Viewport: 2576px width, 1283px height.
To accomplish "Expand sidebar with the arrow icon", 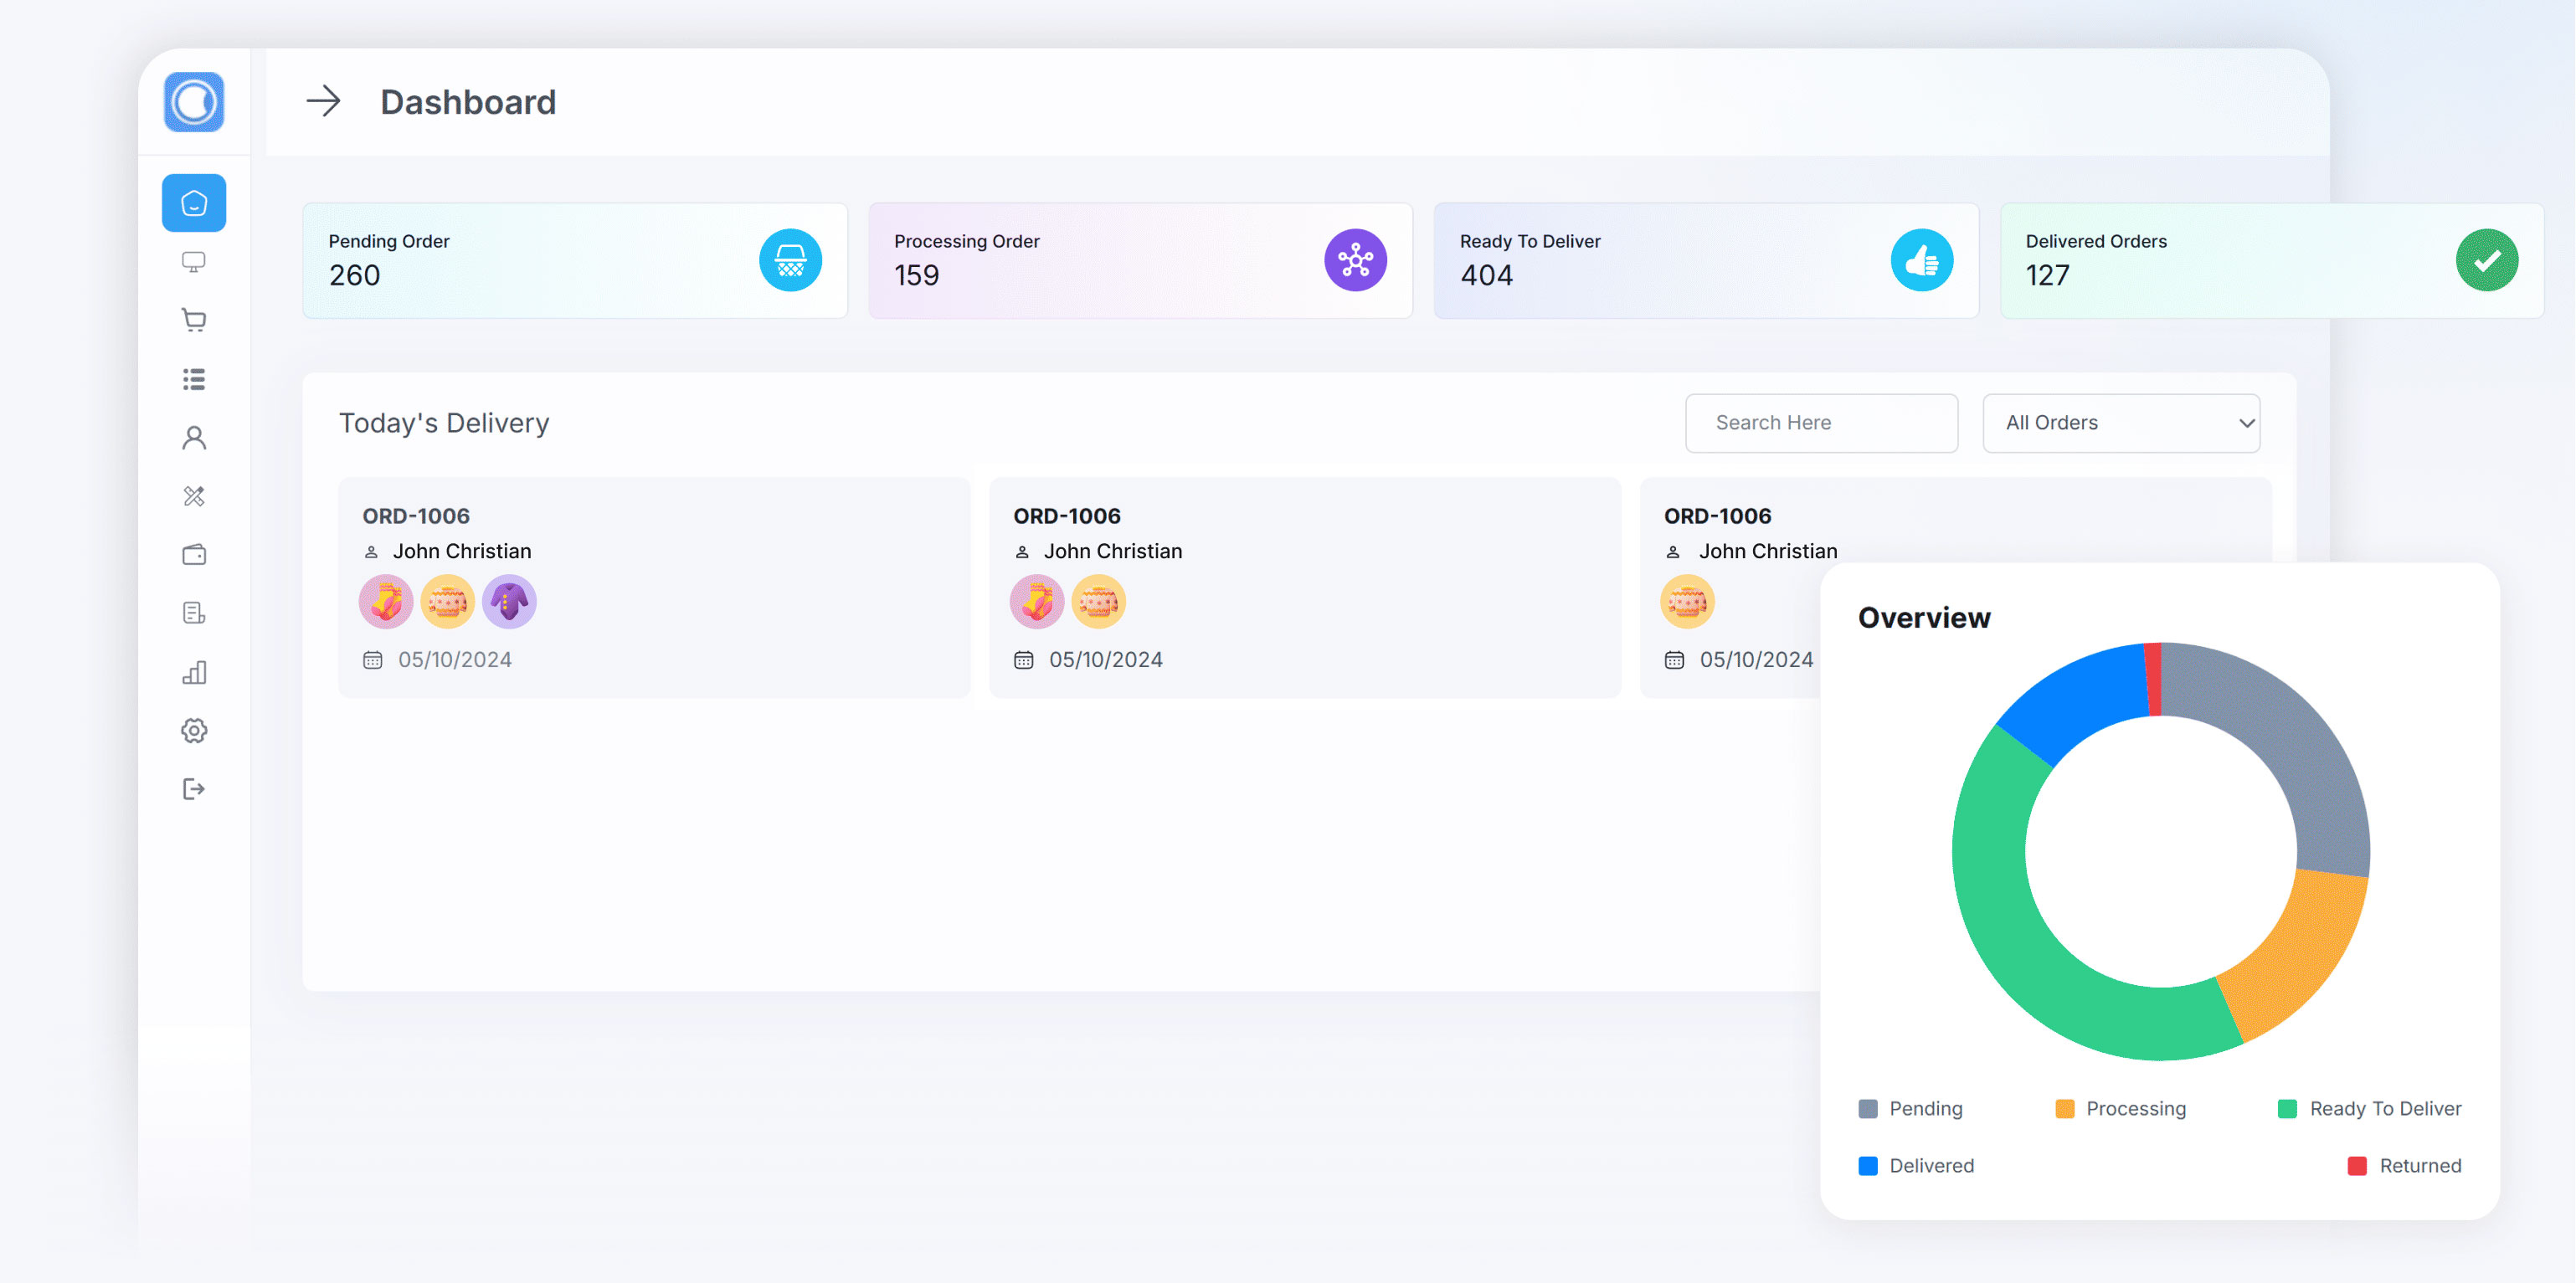I will point(323,101).
